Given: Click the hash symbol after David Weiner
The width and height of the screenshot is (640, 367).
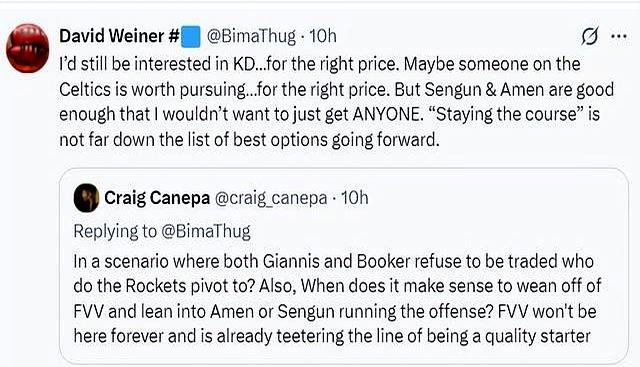Looking at the screenshot, I should click(x=174, y=36).
